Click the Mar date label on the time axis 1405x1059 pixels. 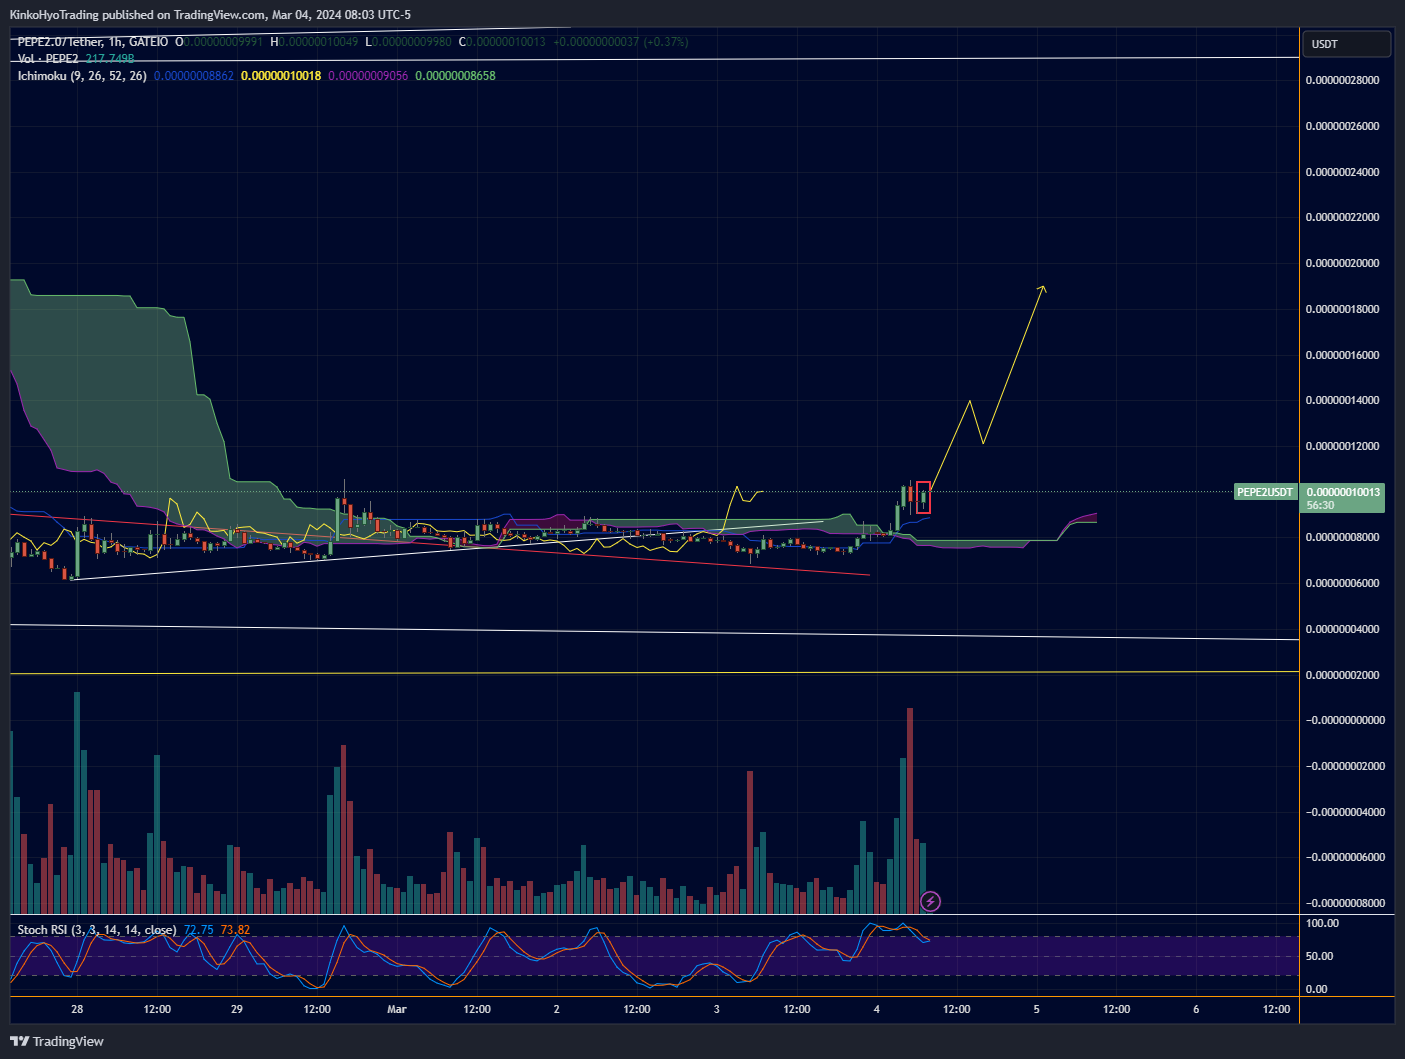397,1009
